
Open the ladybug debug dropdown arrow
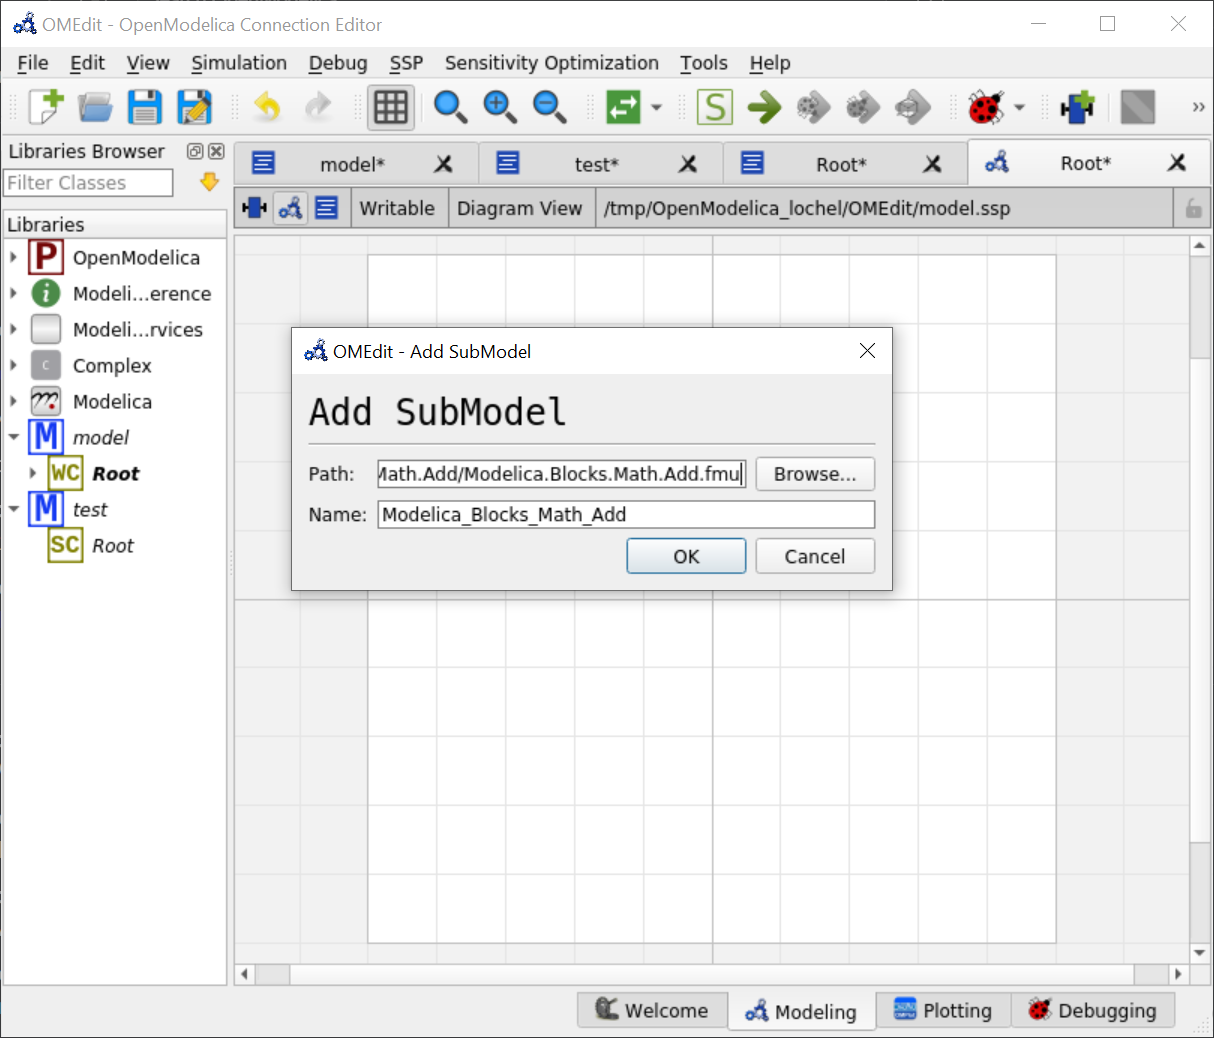click(x=1019, y=107)
